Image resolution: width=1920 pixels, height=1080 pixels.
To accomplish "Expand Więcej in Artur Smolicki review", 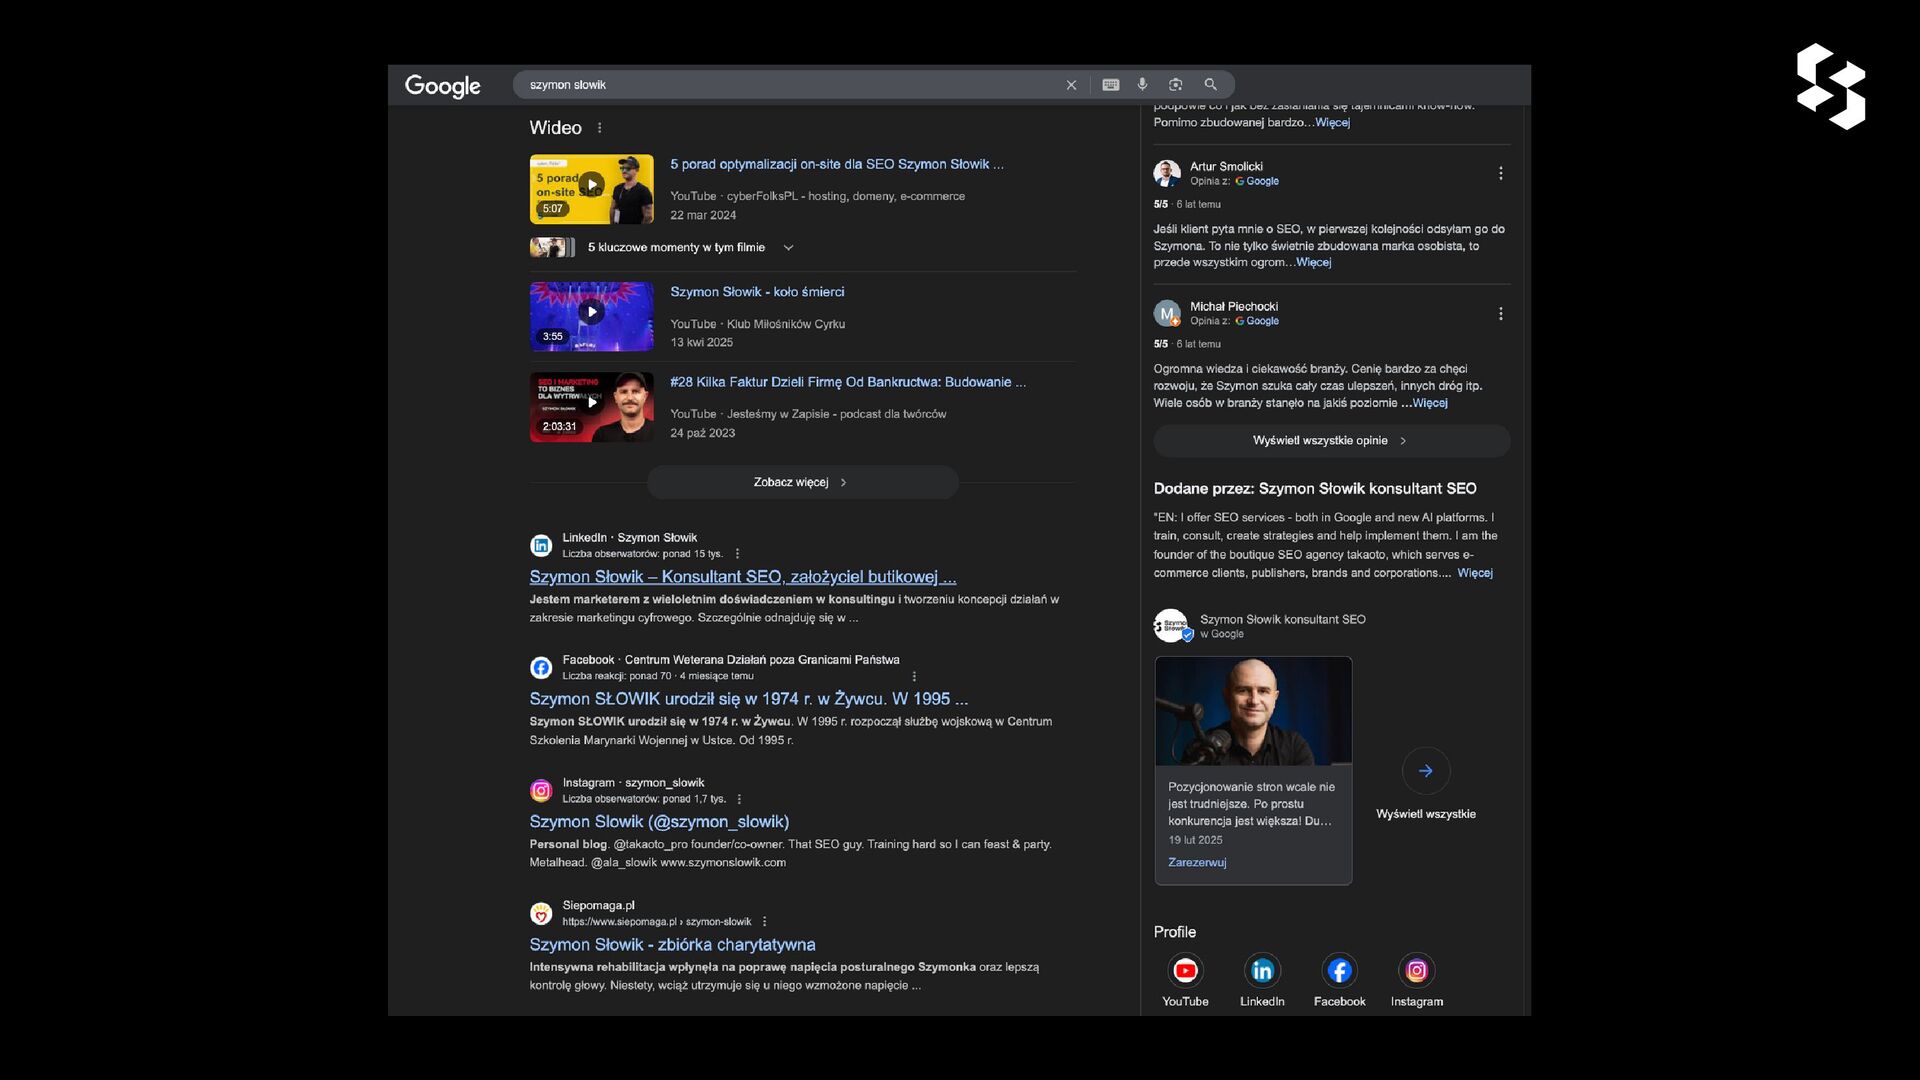I will (x=1314, y=263).
